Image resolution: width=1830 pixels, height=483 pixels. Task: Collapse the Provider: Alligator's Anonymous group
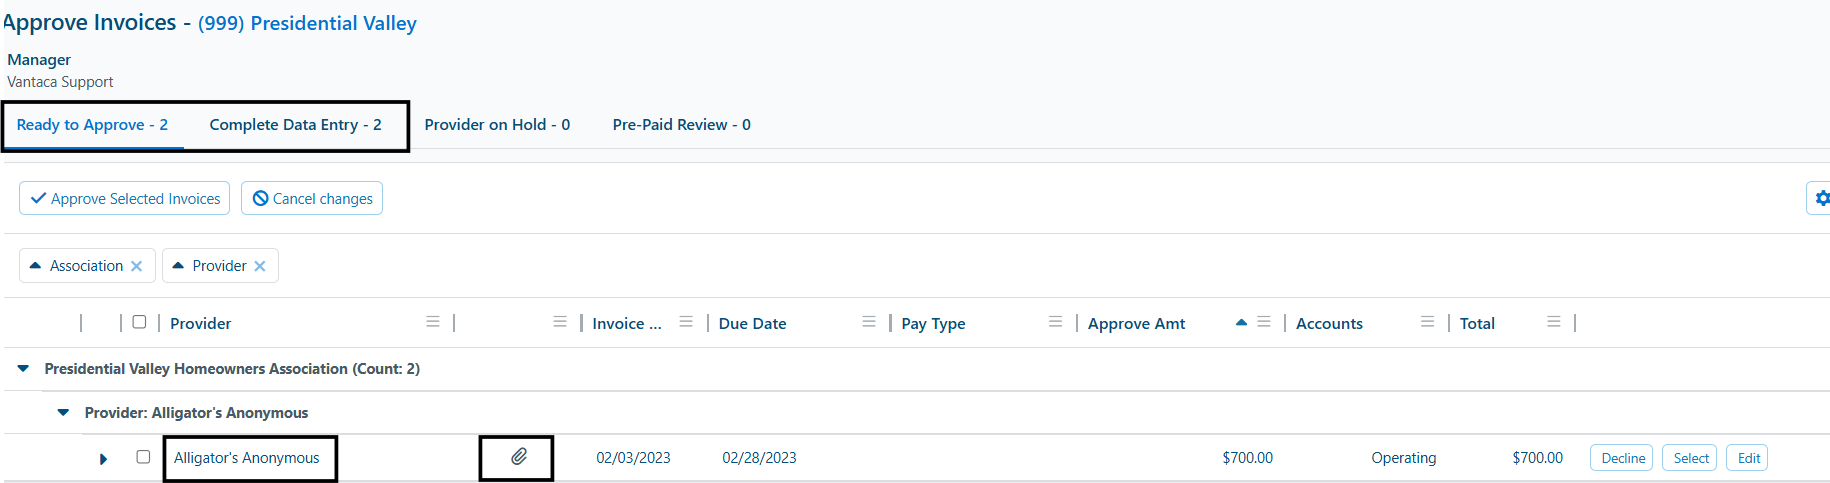(63, 412)
